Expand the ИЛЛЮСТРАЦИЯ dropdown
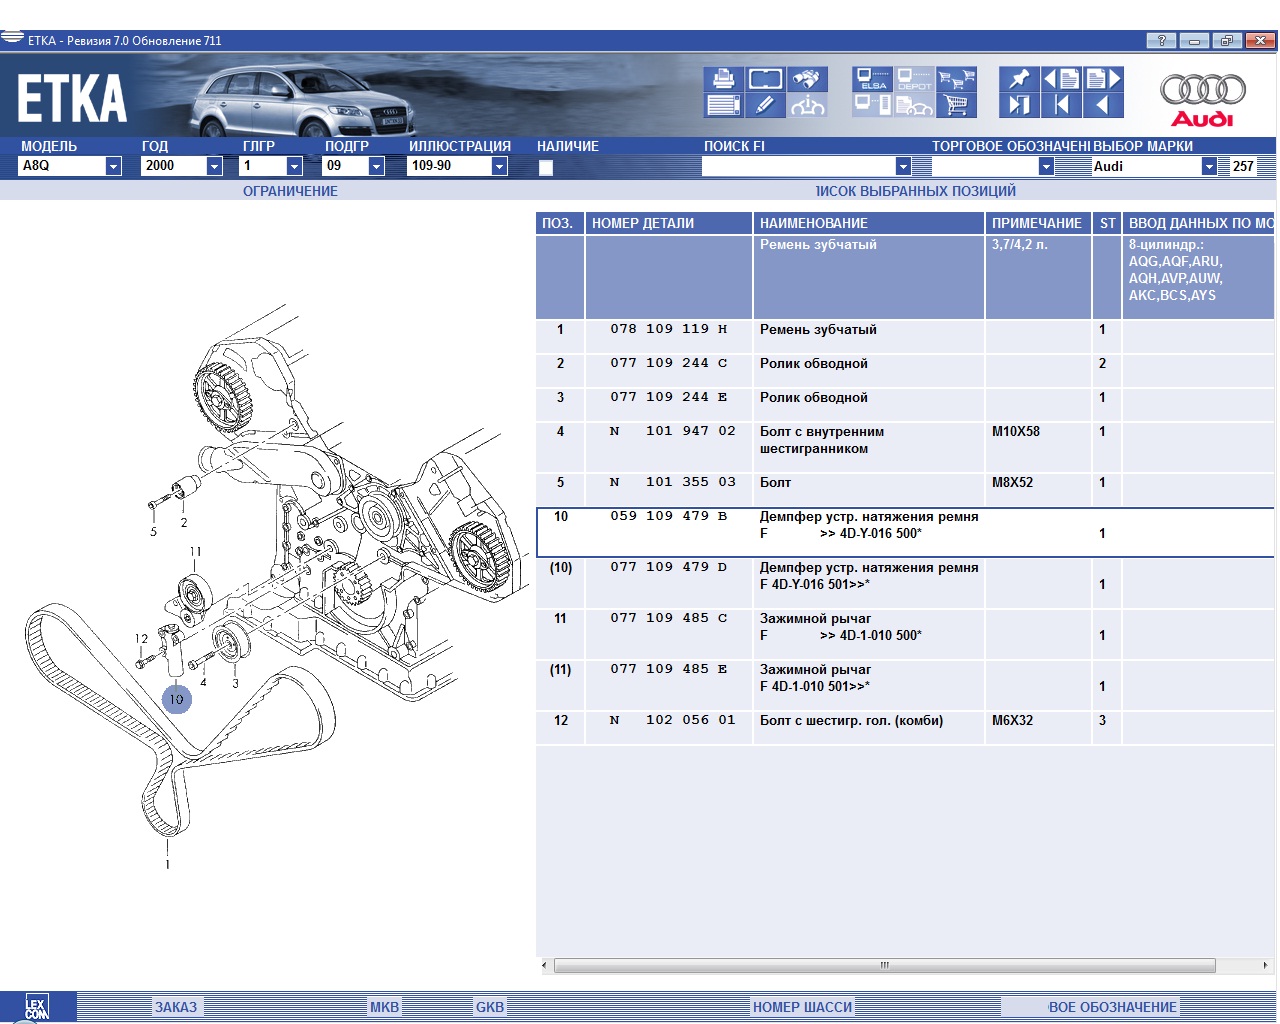1280x1024 pixels. click(499, 166)
